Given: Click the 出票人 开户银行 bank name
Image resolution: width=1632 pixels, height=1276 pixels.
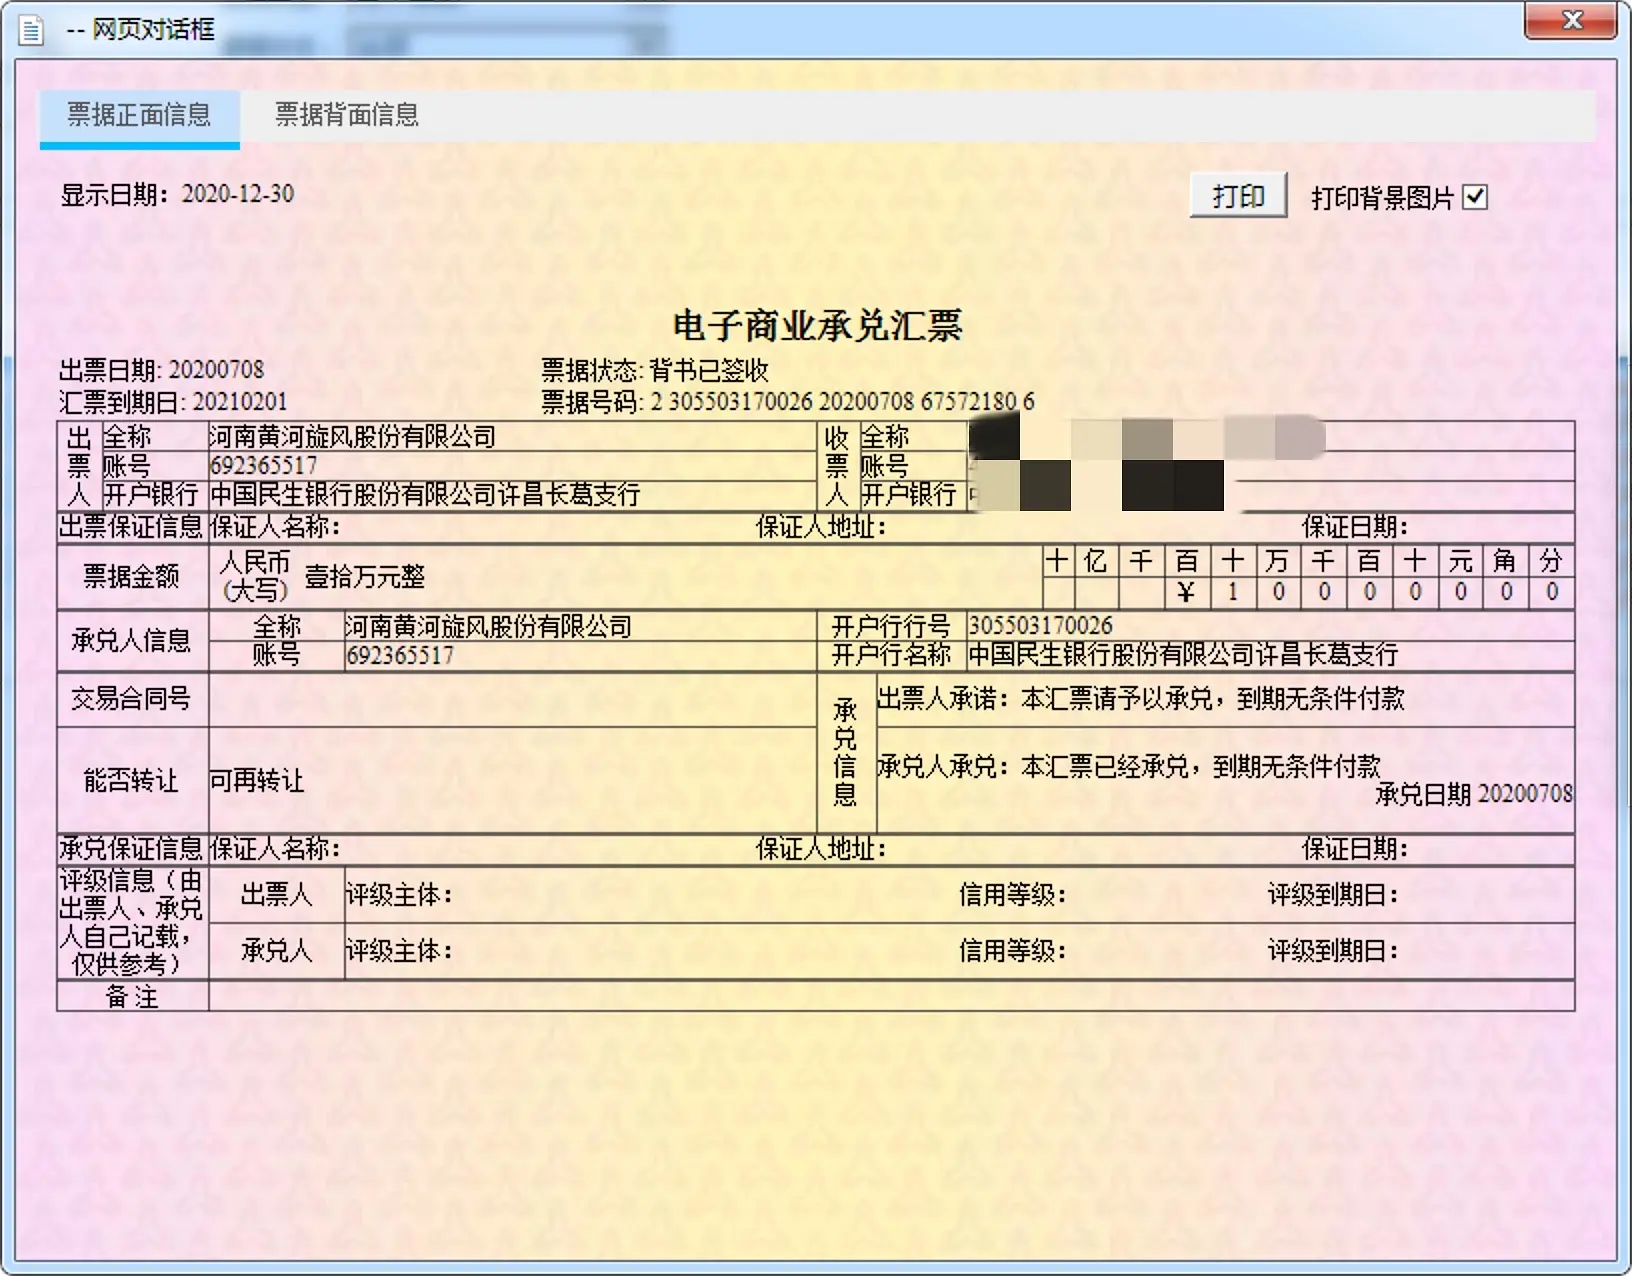Looking at the screenshot, I should (425, 495).
